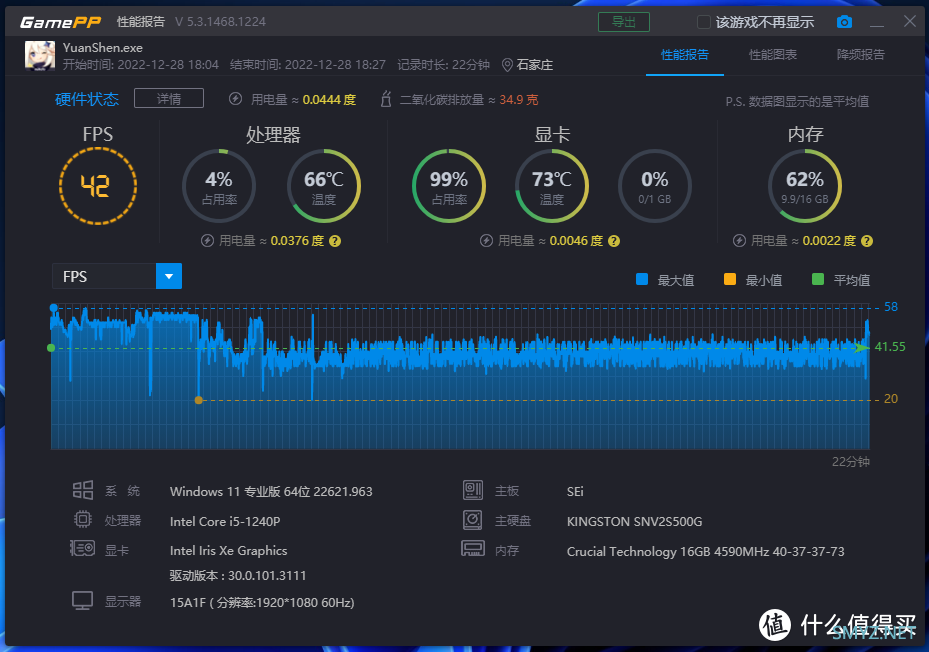Check the 该游戏不再显示 checkbox

pyautogui.click(x=703, y=23)
